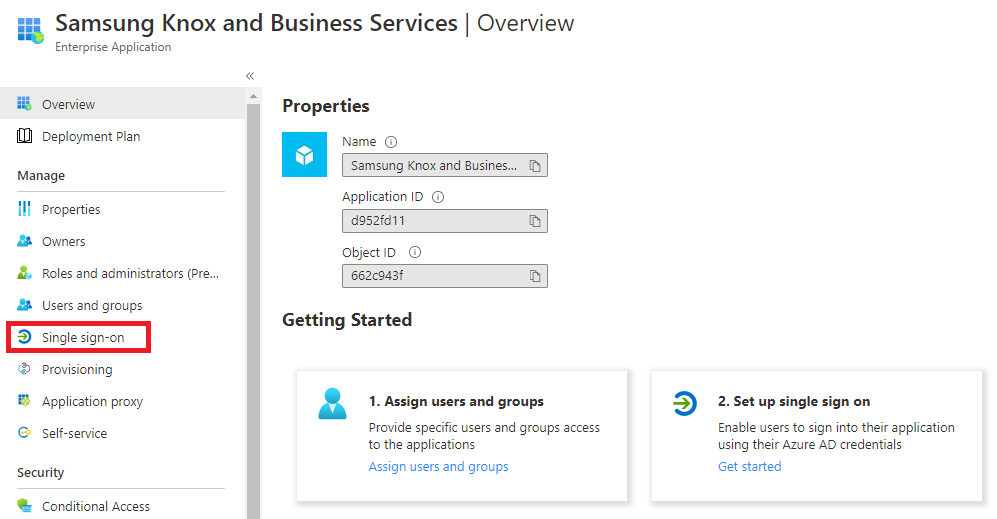Screen dimensions: 997x519
Task: Click the Provisioning cycle icon
Action: click(24, 369)
